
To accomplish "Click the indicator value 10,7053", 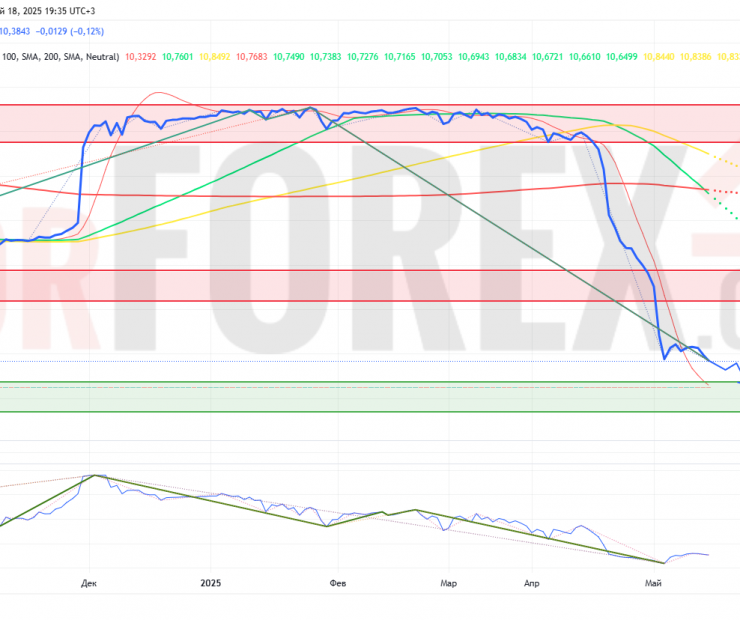I will (x=437, y=57).
